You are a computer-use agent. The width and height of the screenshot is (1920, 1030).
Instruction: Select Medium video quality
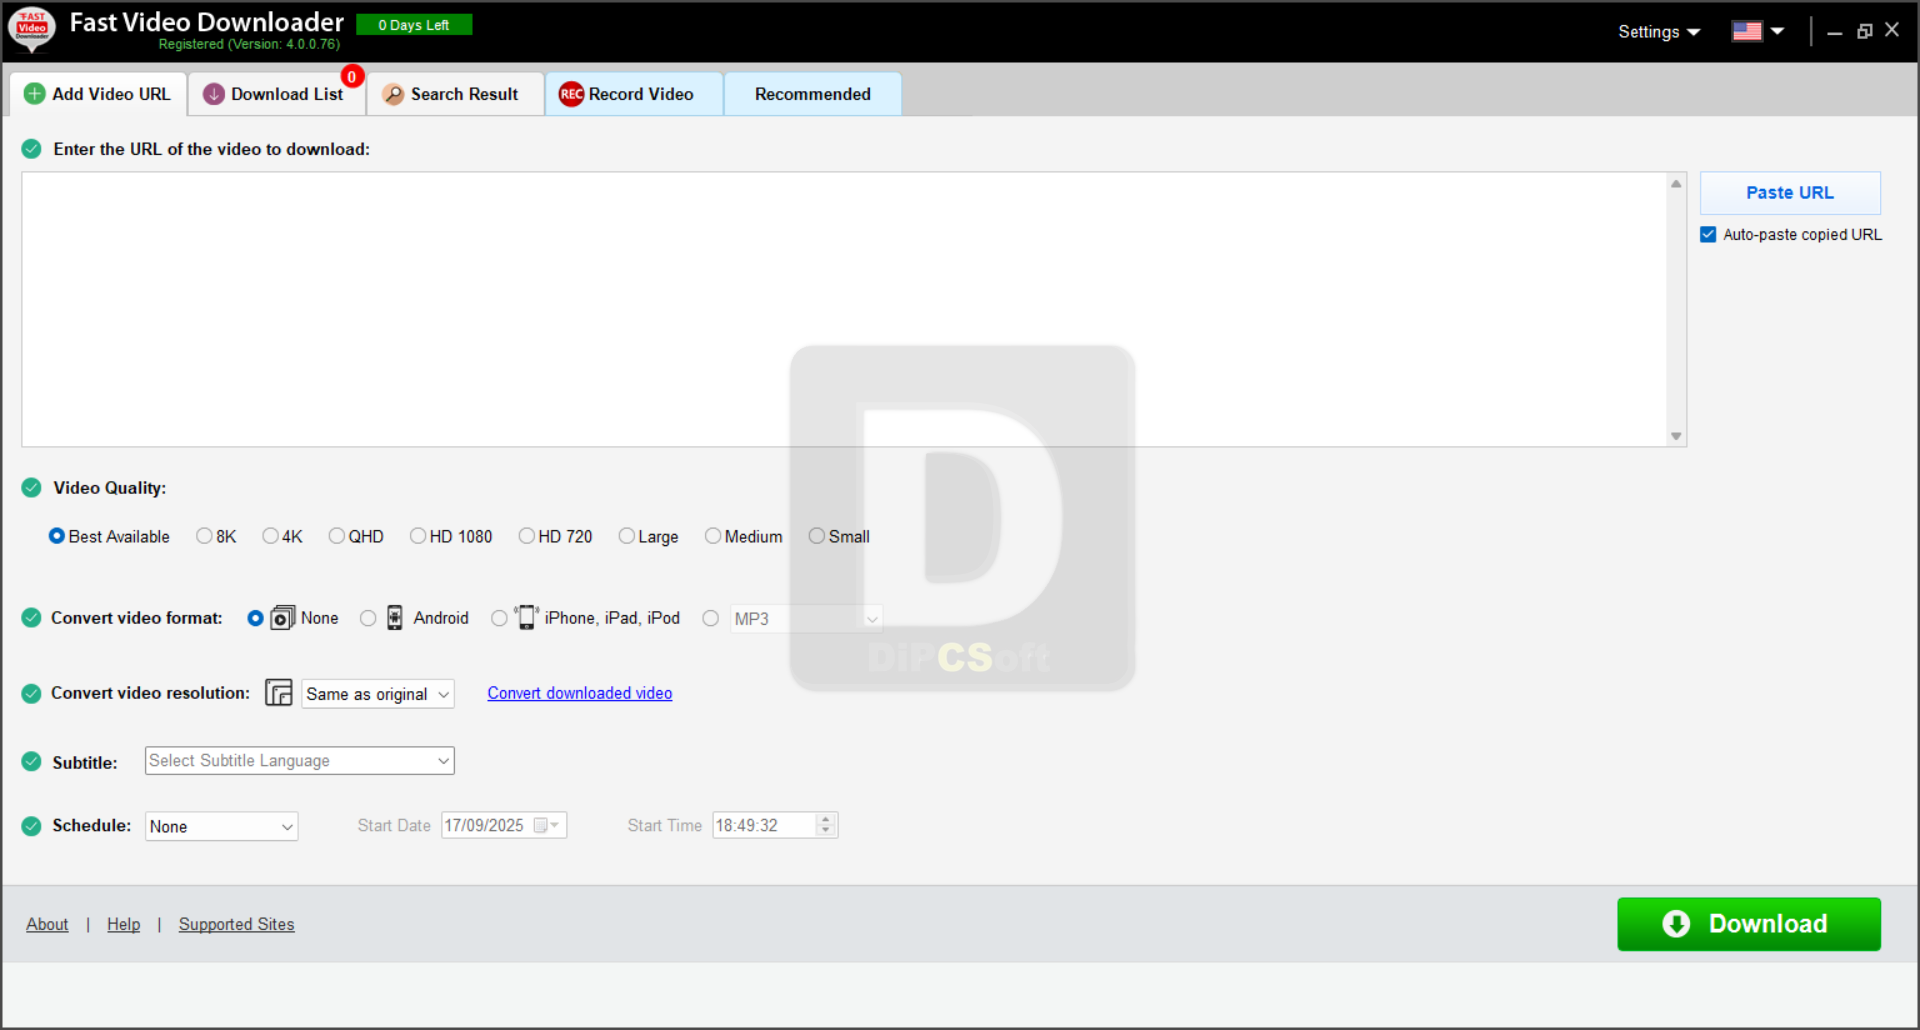[713, 536]
